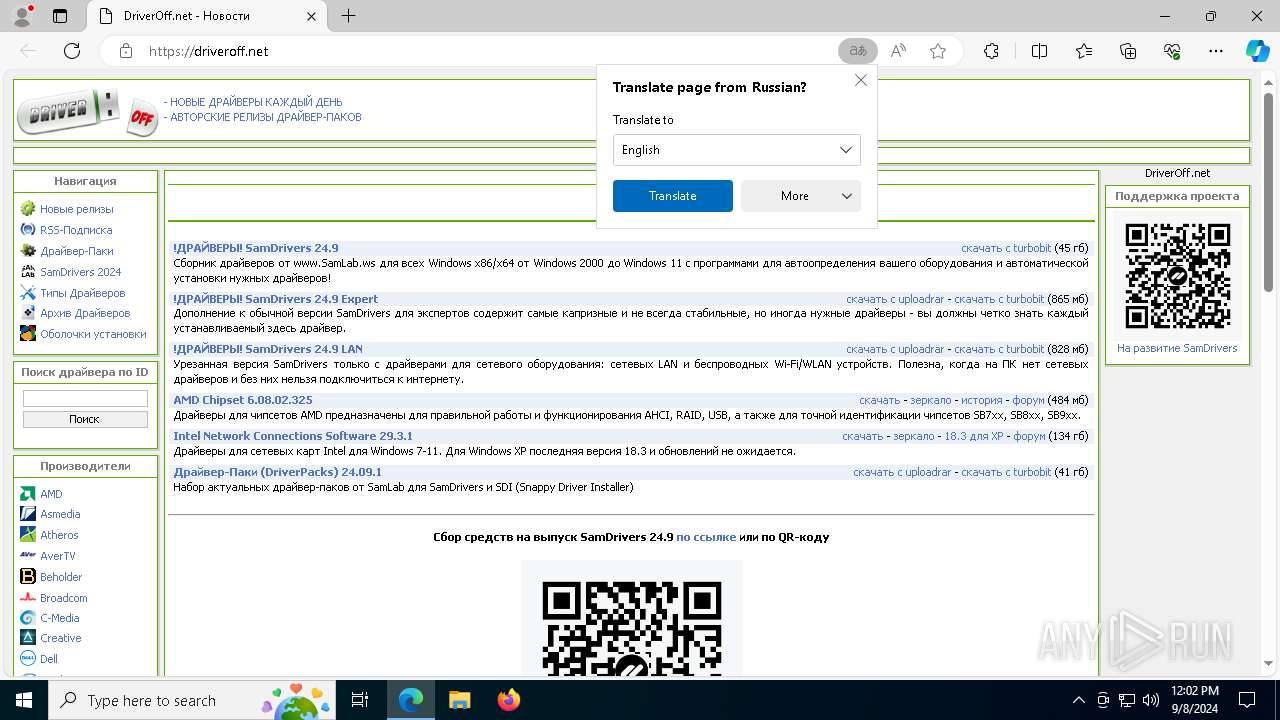Click the Windows taskbar search box
Viewport: 1280px width, 720px height.
[x=194, y=700]
